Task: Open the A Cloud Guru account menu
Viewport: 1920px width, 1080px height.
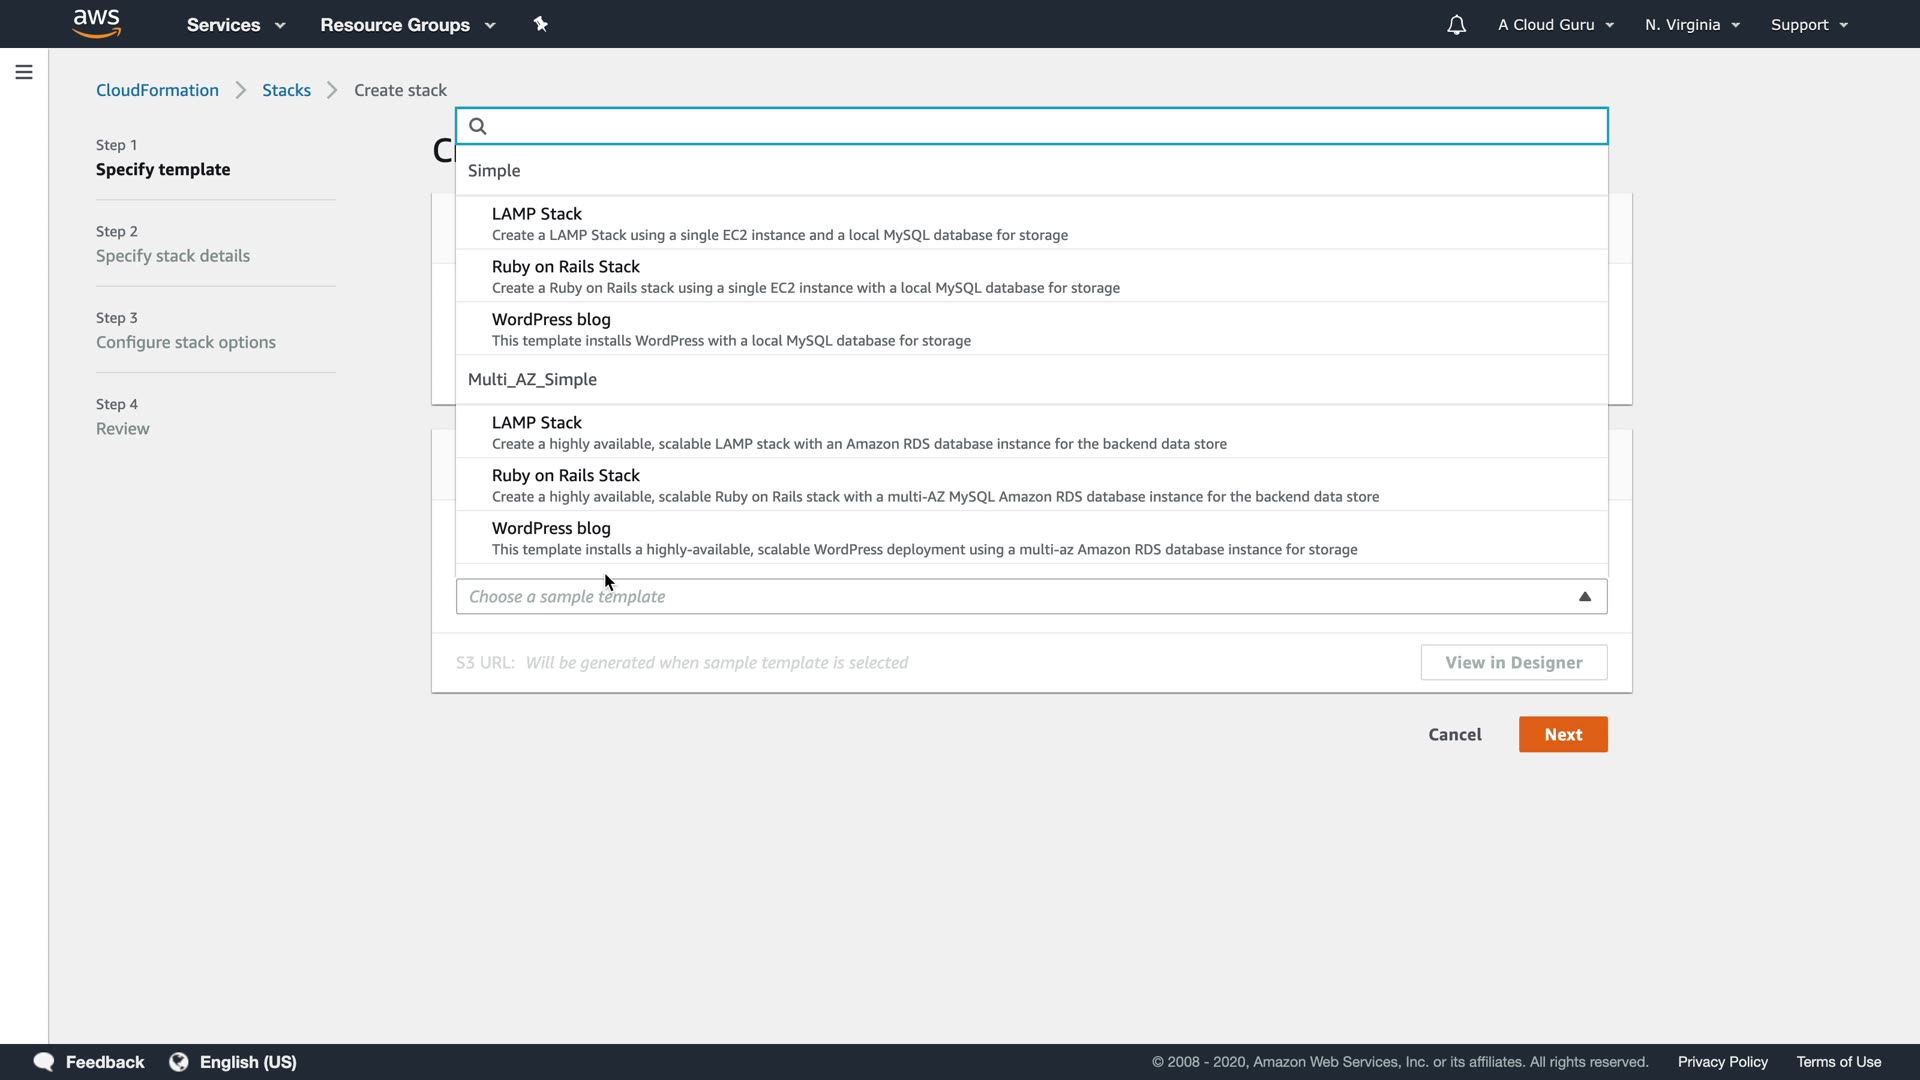Action: tap(1556, 25)
